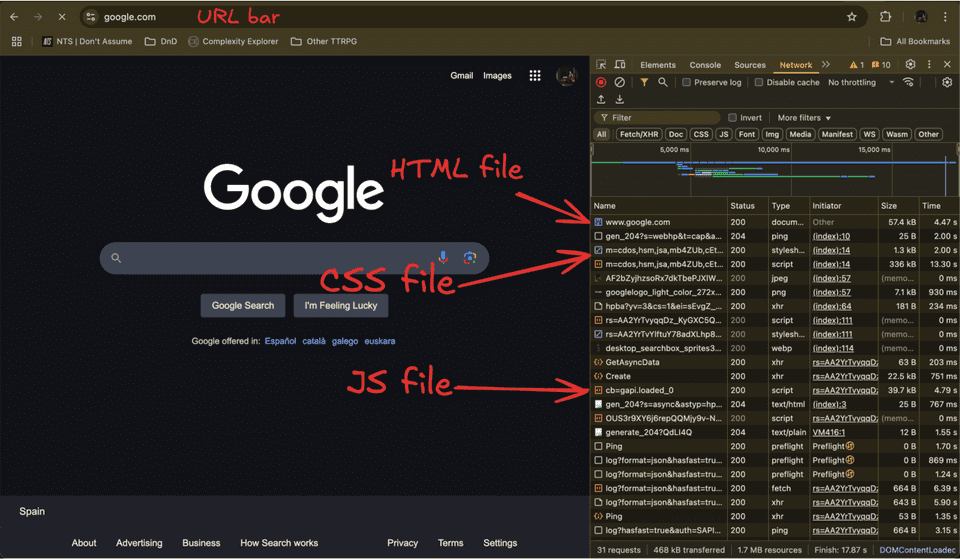960x559 pixels.
Task: Open the Google apps grid icon
Action: pyautogui.click(x=535, y=75)
